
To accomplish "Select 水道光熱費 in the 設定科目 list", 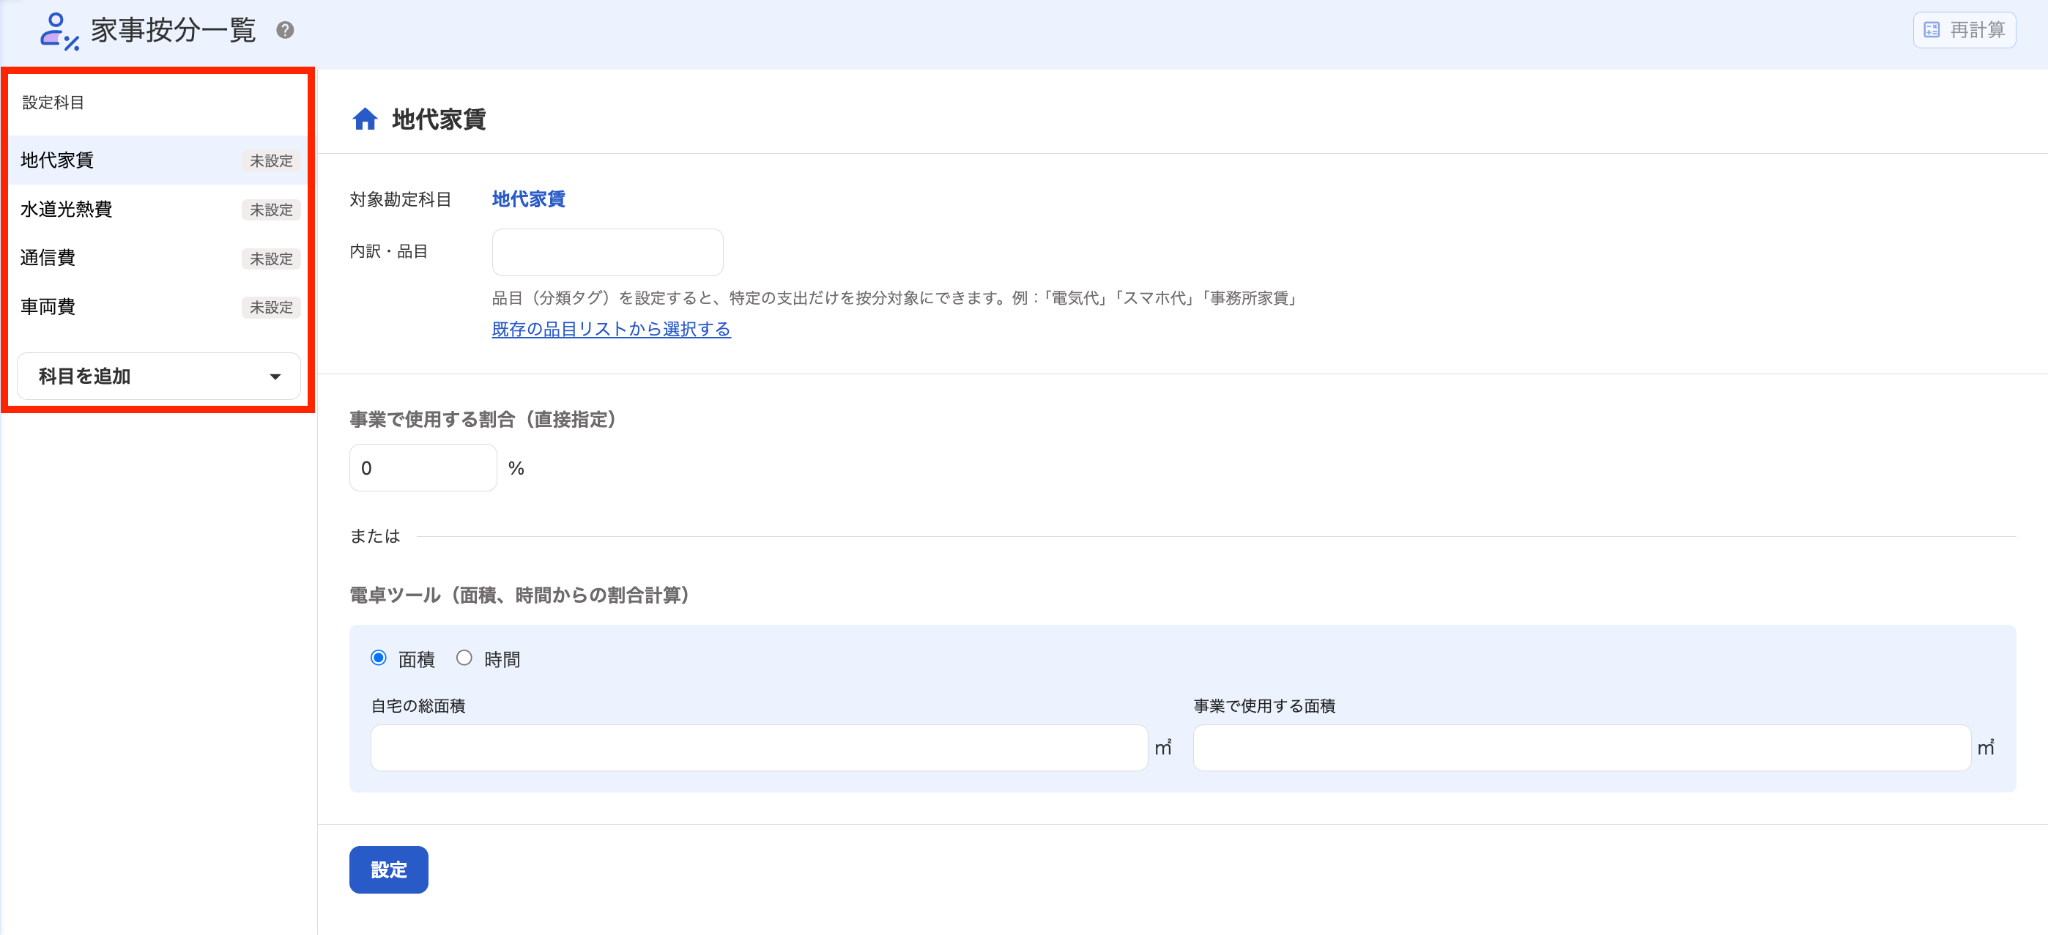I will [158, 209].
